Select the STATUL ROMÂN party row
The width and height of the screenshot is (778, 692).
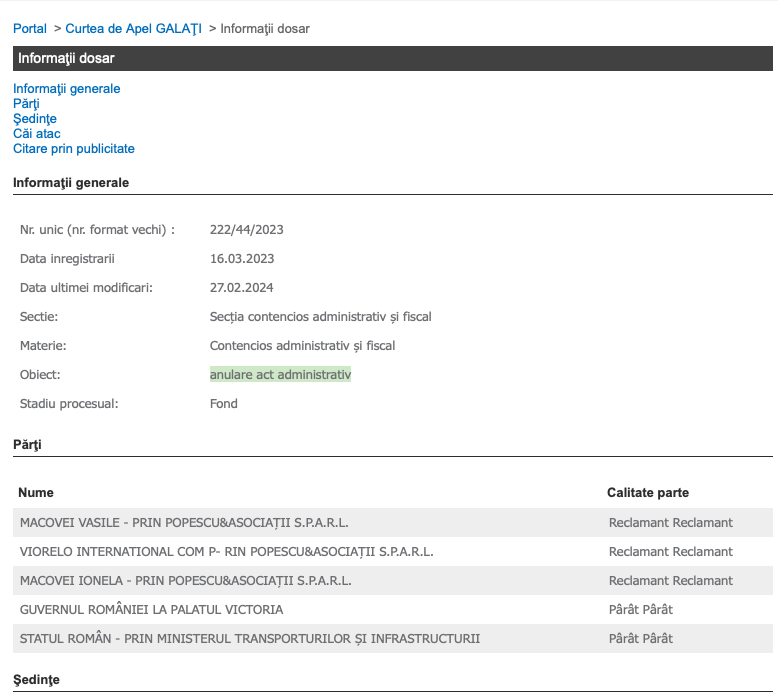coord(250,639)
